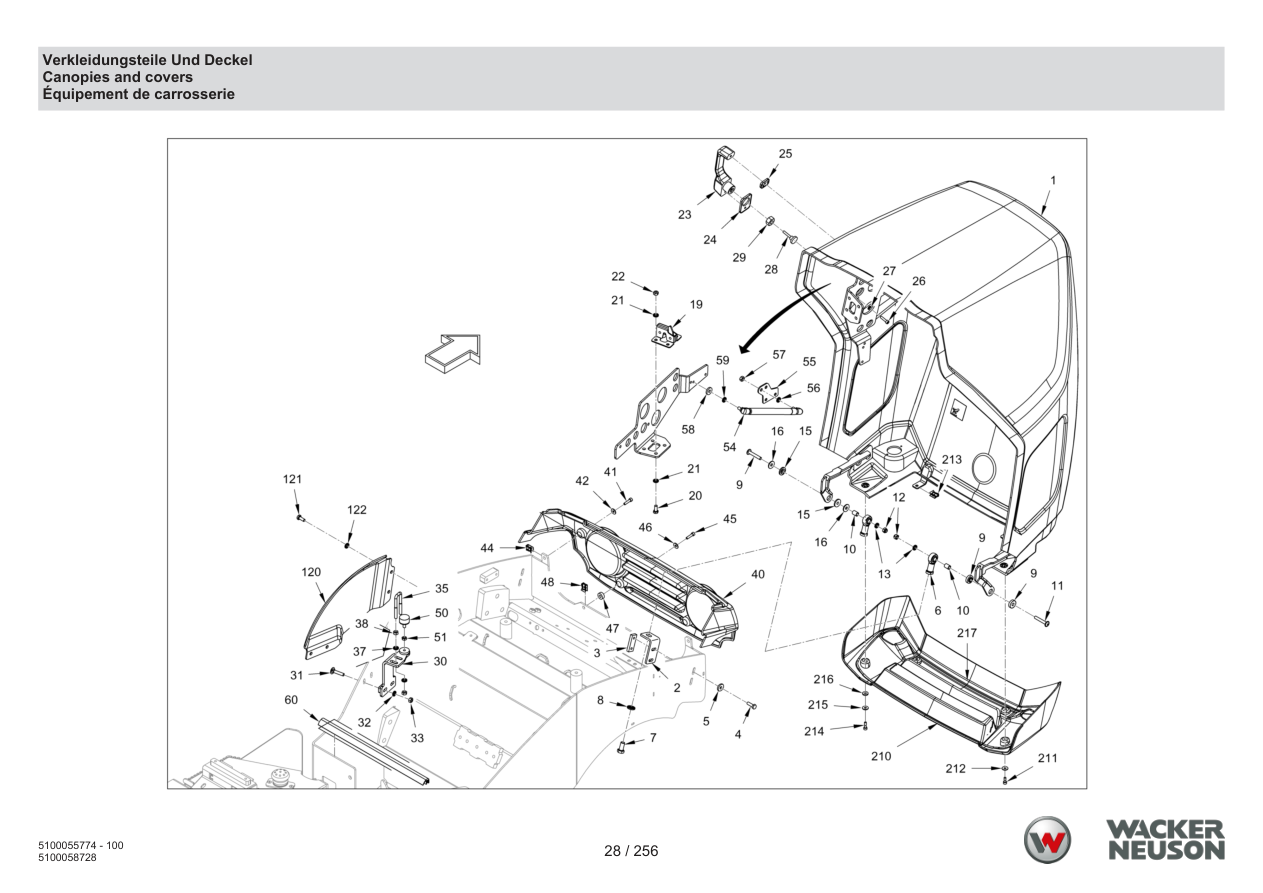Viewport: 1263px width, 893px height.
Task: Click callout number 13
Action: 884,575
